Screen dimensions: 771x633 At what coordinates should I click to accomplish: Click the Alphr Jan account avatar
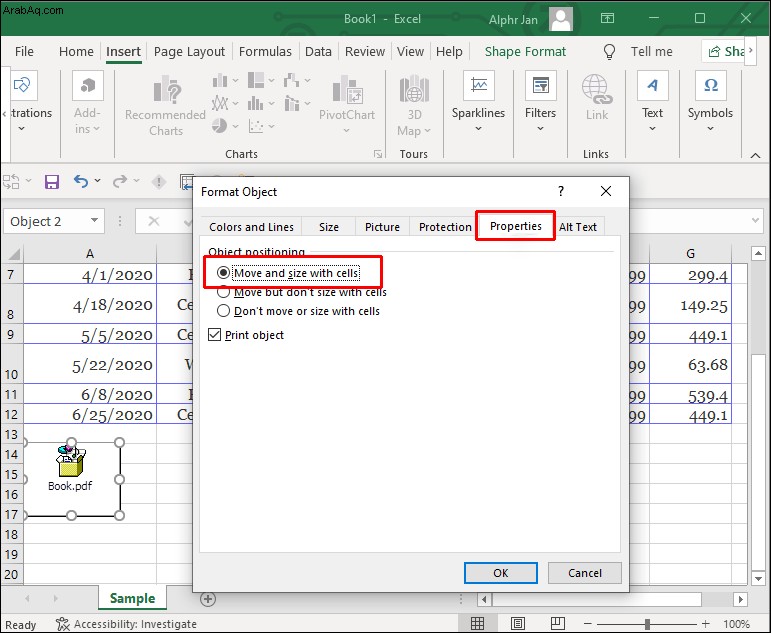click(x=561, y=19)
